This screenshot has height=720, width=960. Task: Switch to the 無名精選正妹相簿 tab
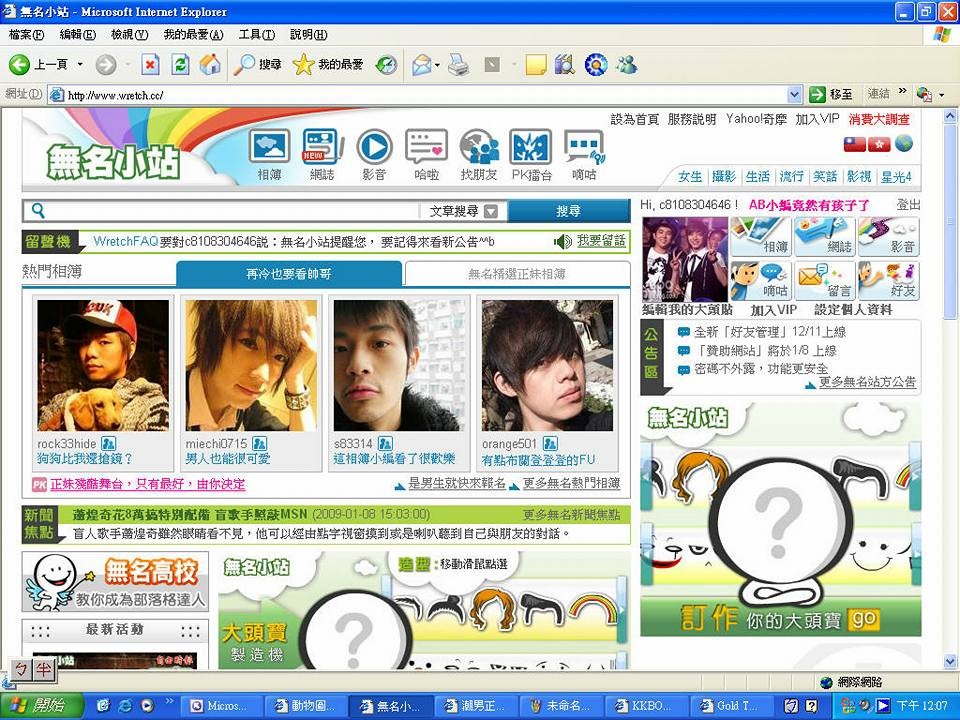click(517, 274)
